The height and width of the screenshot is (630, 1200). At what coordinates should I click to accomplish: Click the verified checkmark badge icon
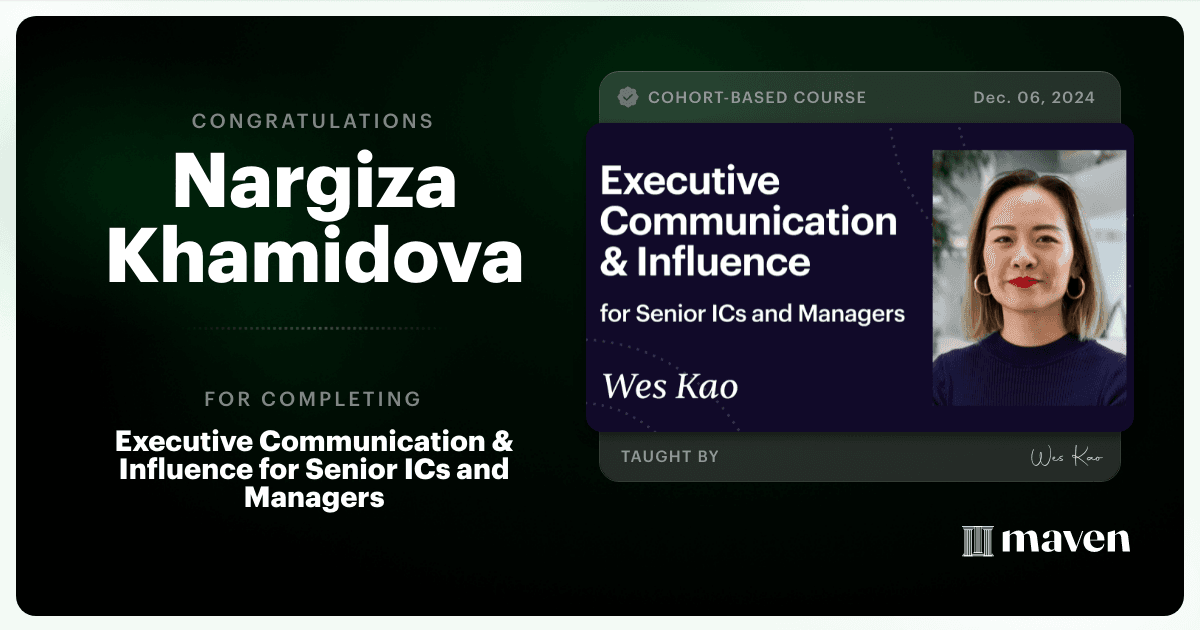pyautogui.click(x=628, y=97)
